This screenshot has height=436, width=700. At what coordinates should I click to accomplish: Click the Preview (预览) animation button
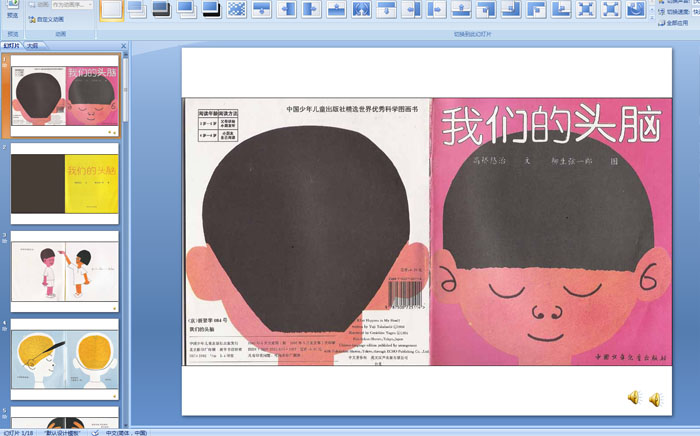(12, 10)
